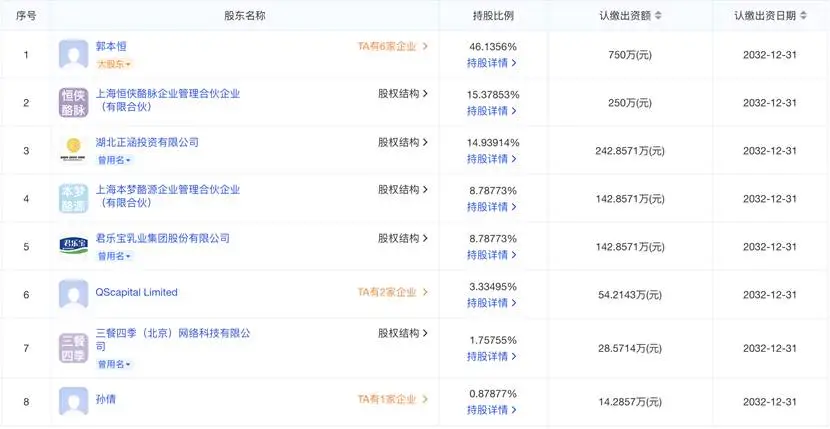
Task: Click the 孙倩 avatar icon
Action: tap(75, 401)
